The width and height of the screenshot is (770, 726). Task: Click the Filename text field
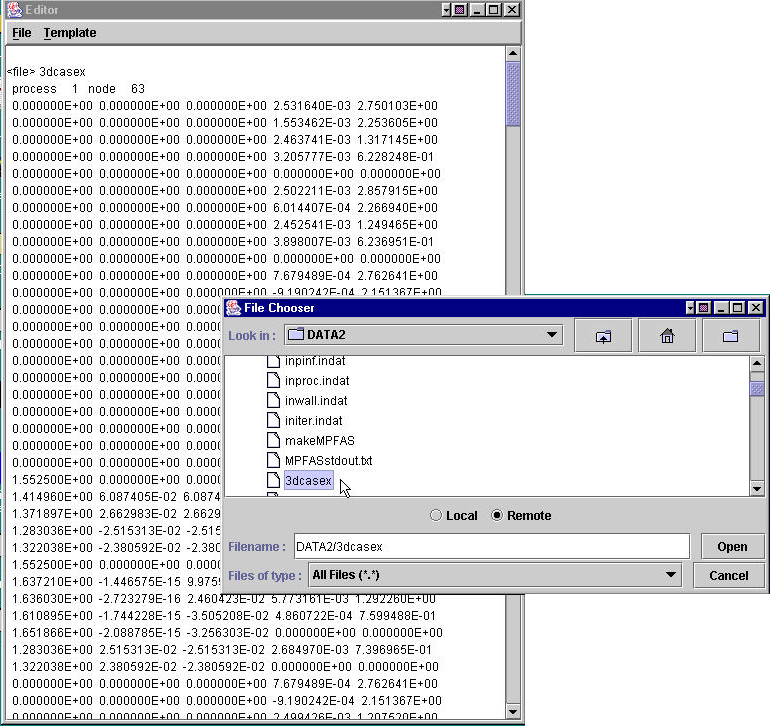[489, 547]
